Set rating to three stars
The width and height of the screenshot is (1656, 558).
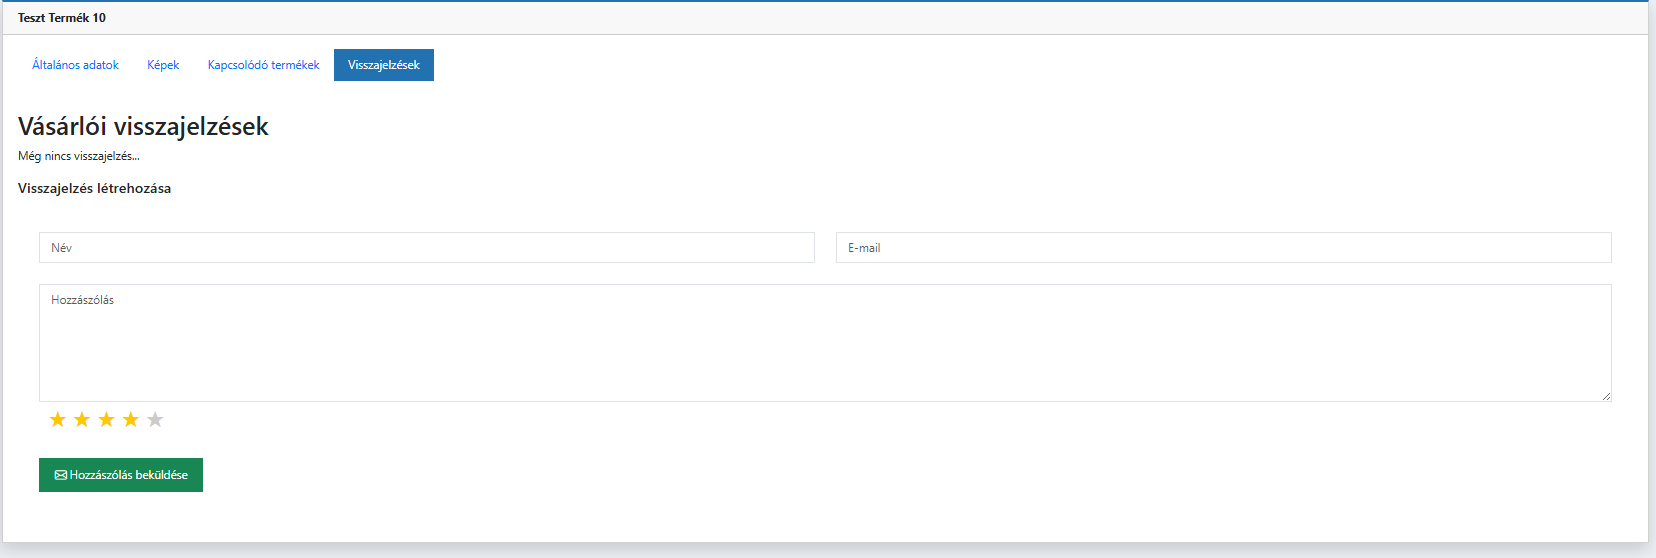(106, 420)
